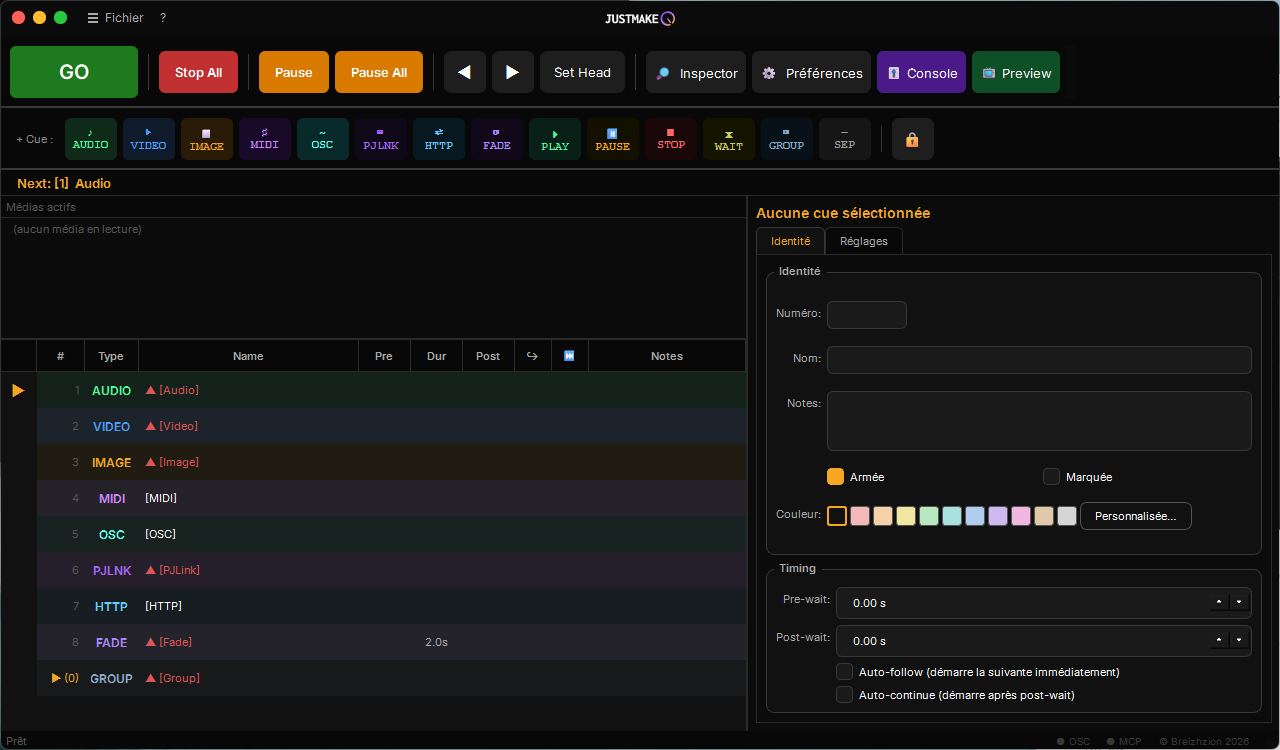Add a FADE cue from the toolbar
This screenshot has width=1280, height=750.
click(497, 139)
